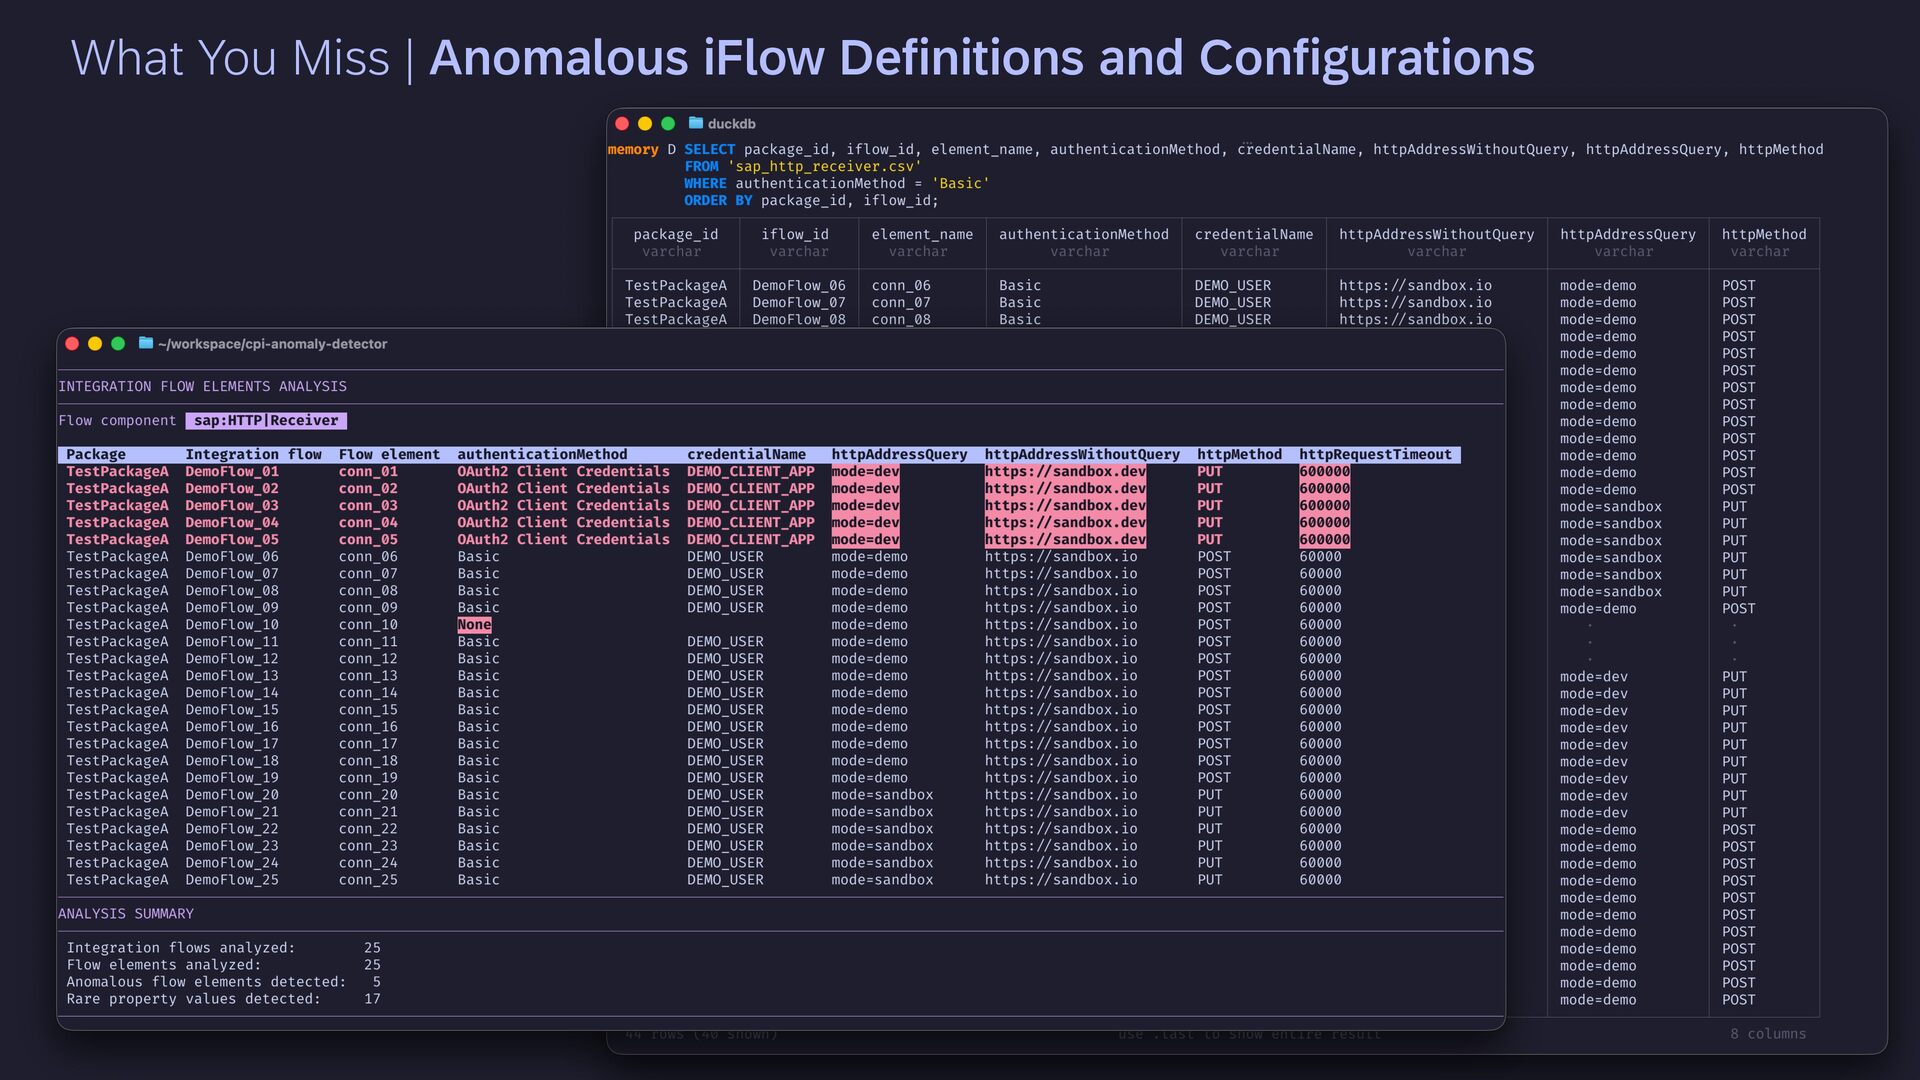Click the https://sandbox.io address for DemoFlow_06 in duckdb

coord(1415,286)
